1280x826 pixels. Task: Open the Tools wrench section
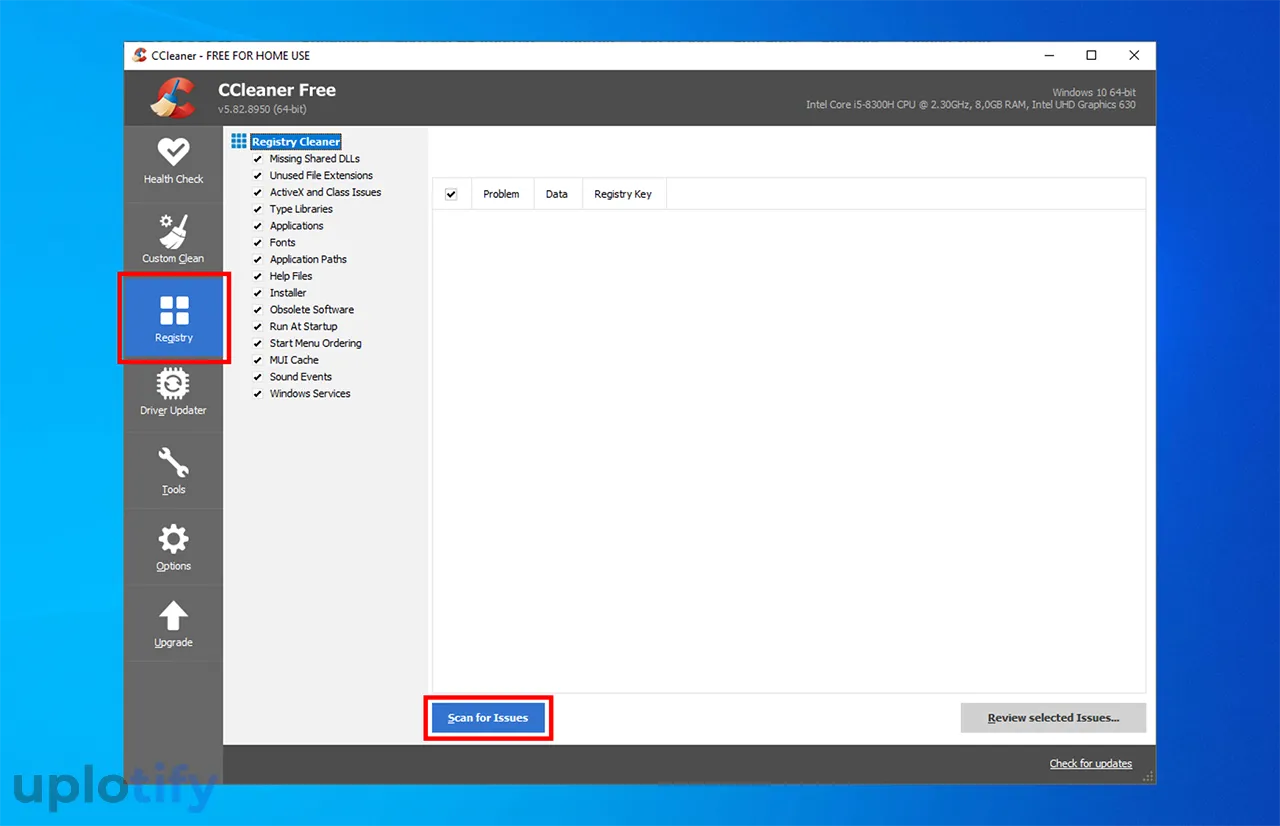click(x=173, y=471)
